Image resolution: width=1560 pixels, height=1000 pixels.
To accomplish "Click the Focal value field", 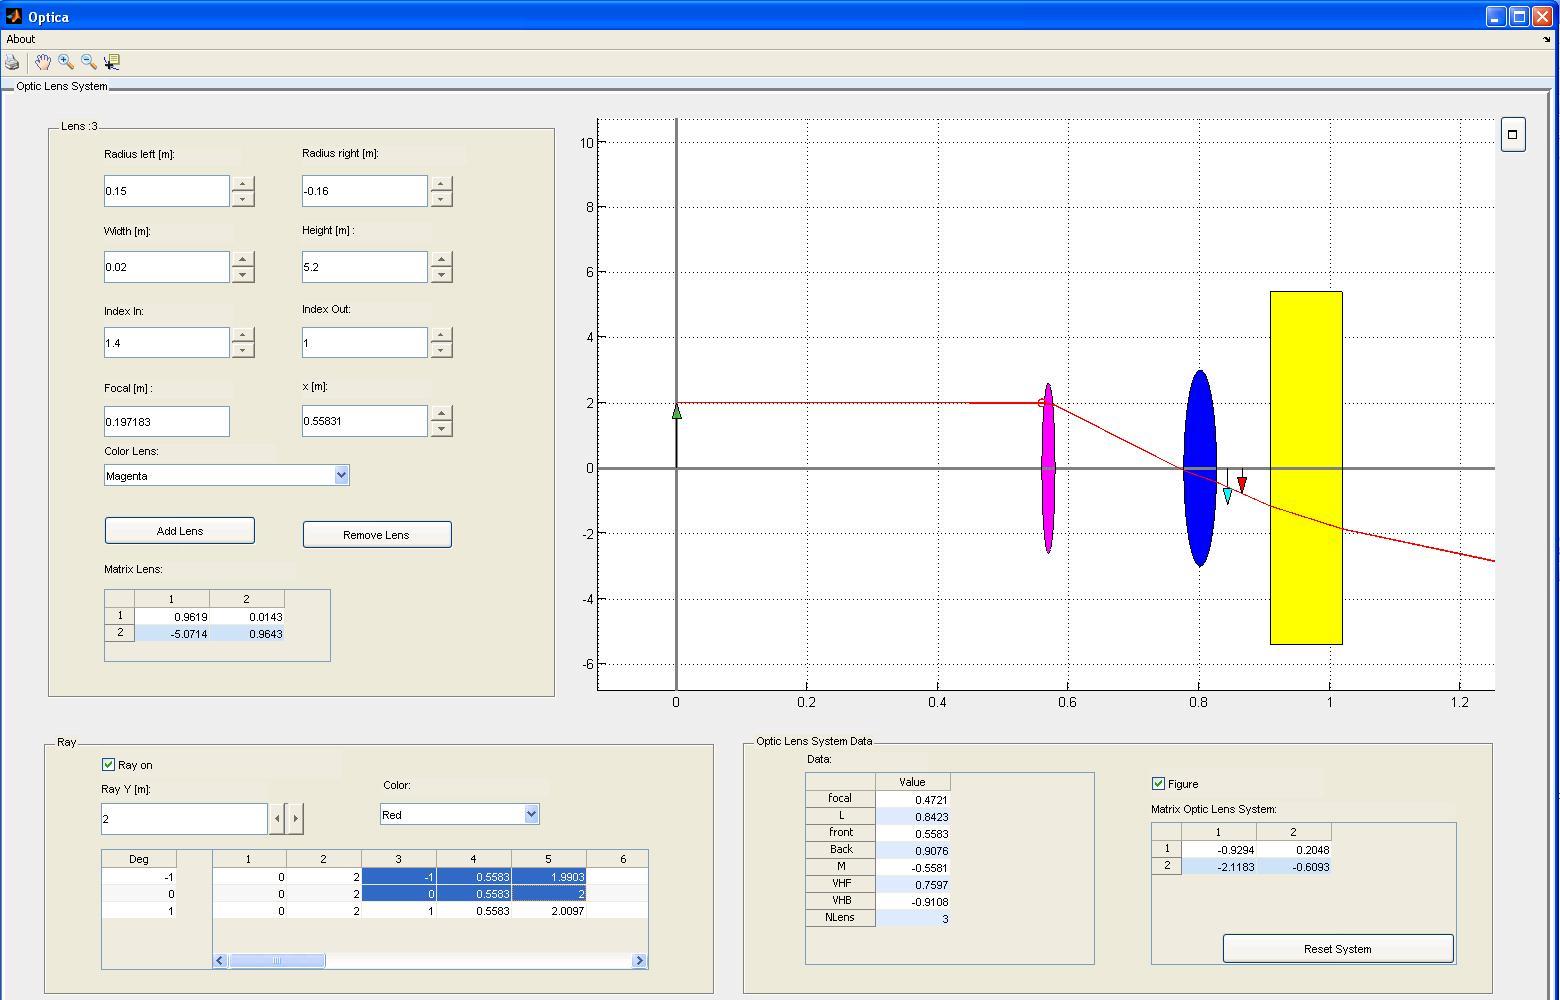I will pos(167,422).
